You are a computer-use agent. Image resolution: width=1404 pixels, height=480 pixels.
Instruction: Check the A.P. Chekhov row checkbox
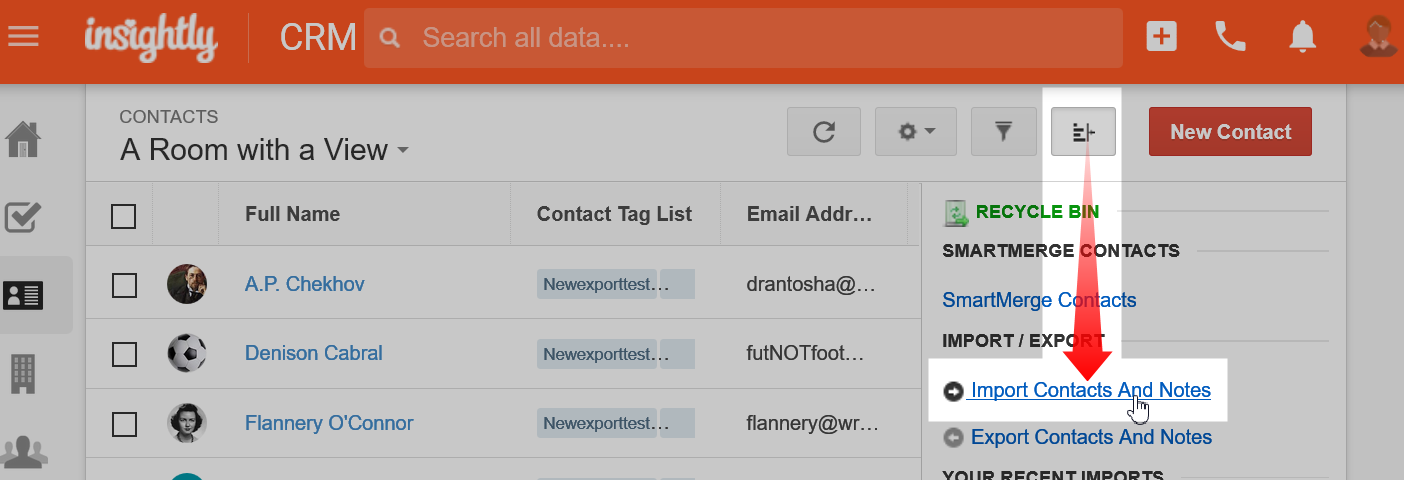pyautogui.click(x=124, y=285)
